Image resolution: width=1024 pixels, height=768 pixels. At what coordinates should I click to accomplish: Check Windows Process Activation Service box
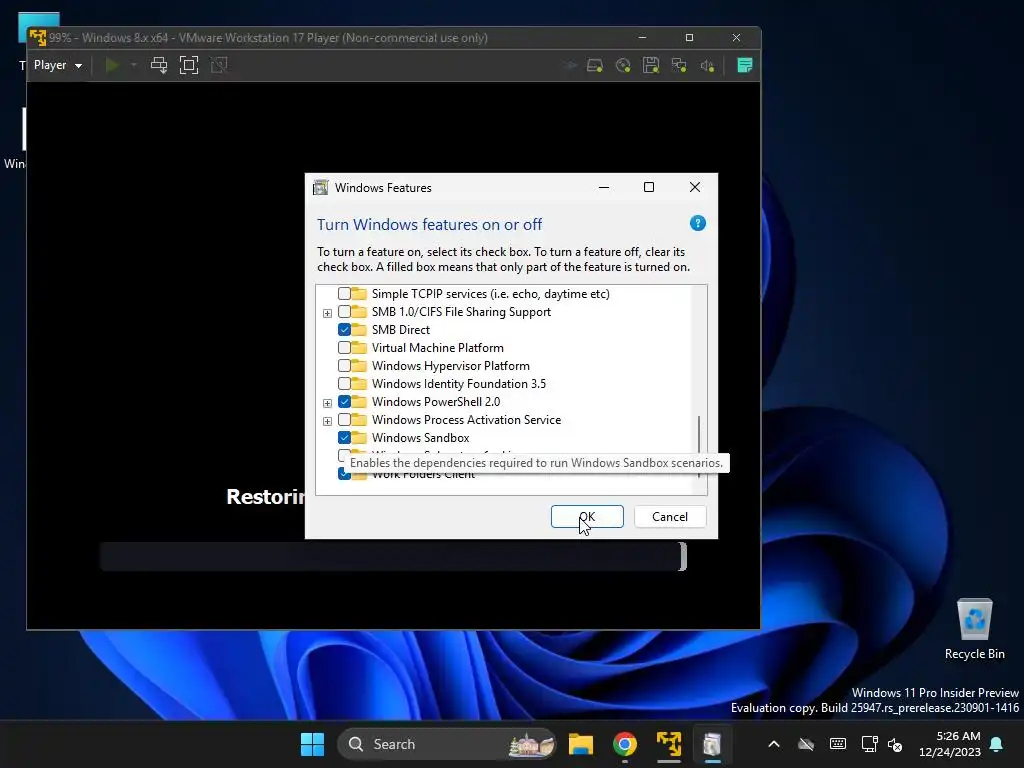pyautogui.click(x=344, y=419)
